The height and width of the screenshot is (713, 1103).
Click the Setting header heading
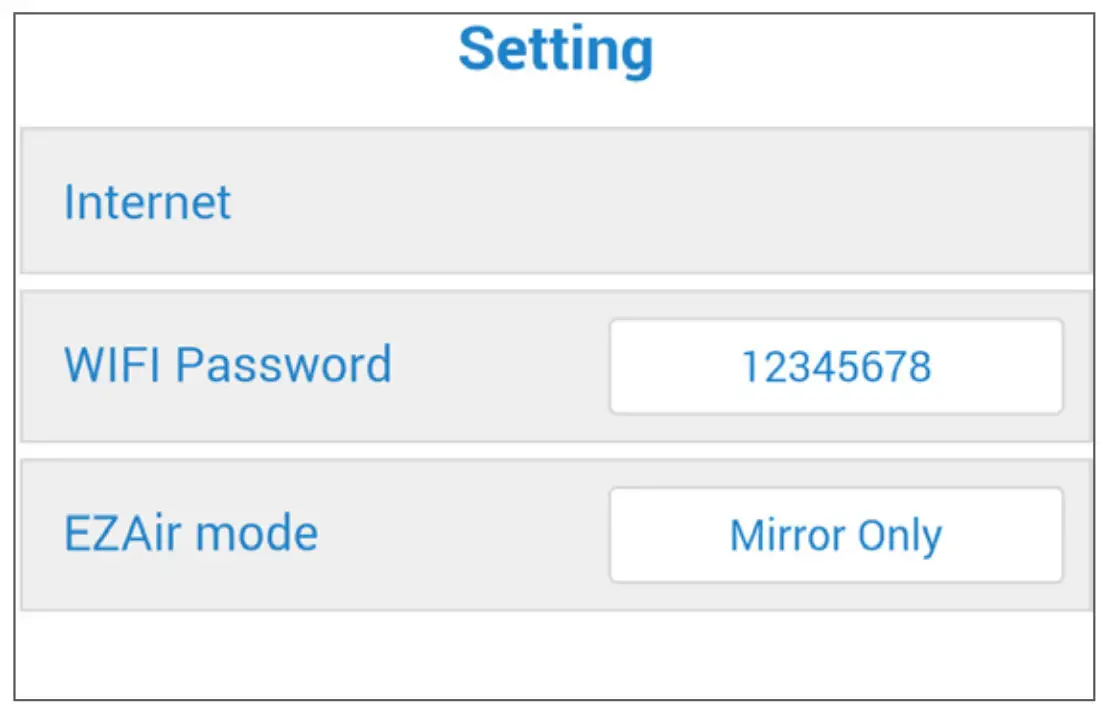pyautogui.click(x=555, y=49)
